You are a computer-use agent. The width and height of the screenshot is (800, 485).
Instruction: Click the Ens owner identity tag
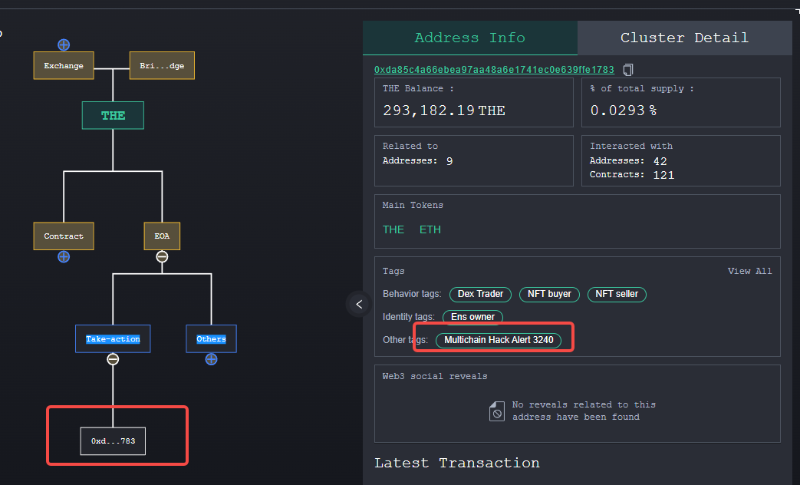click(x=472, y=317)
